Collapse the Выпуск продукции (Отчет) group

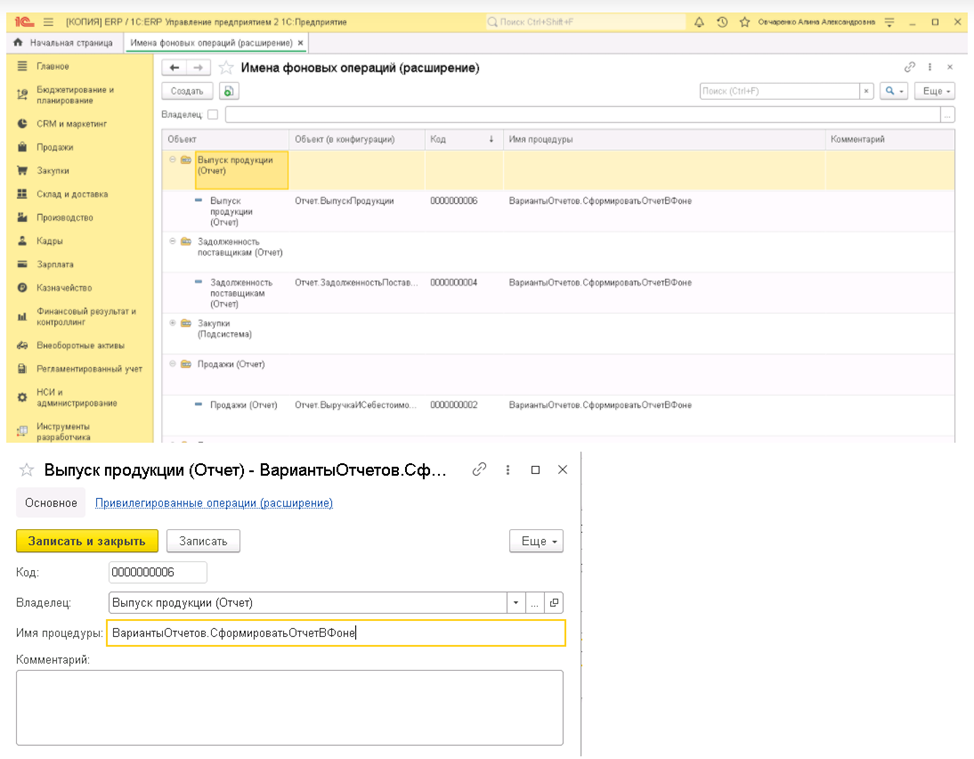click(x=173, y=160)
